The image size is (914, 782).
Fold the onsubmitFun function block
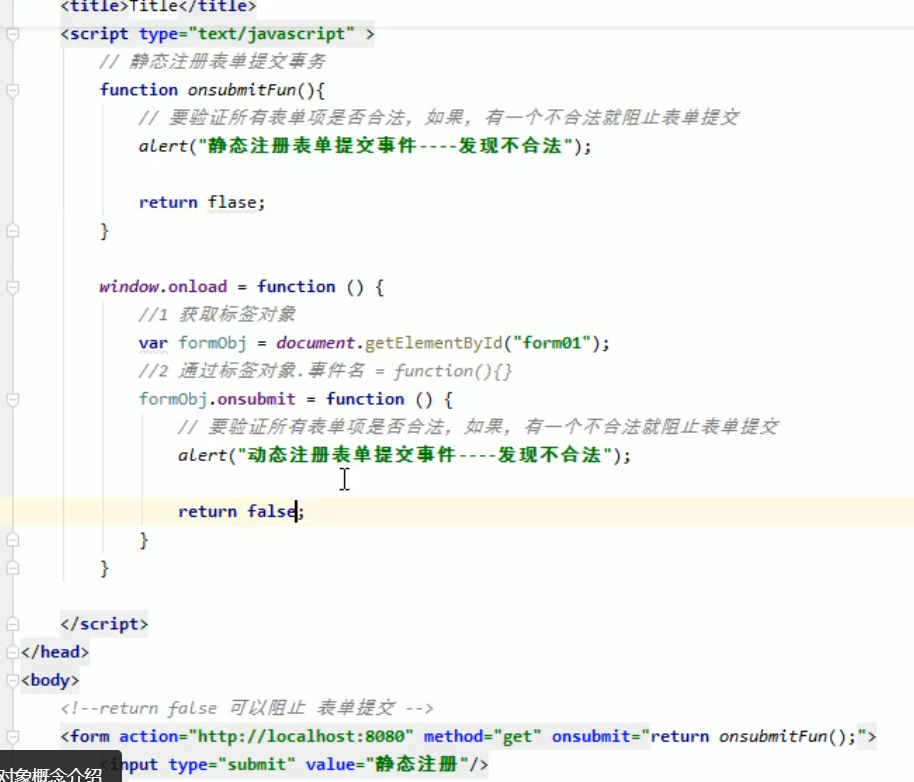pyautogui.click(x=12, y=90)
